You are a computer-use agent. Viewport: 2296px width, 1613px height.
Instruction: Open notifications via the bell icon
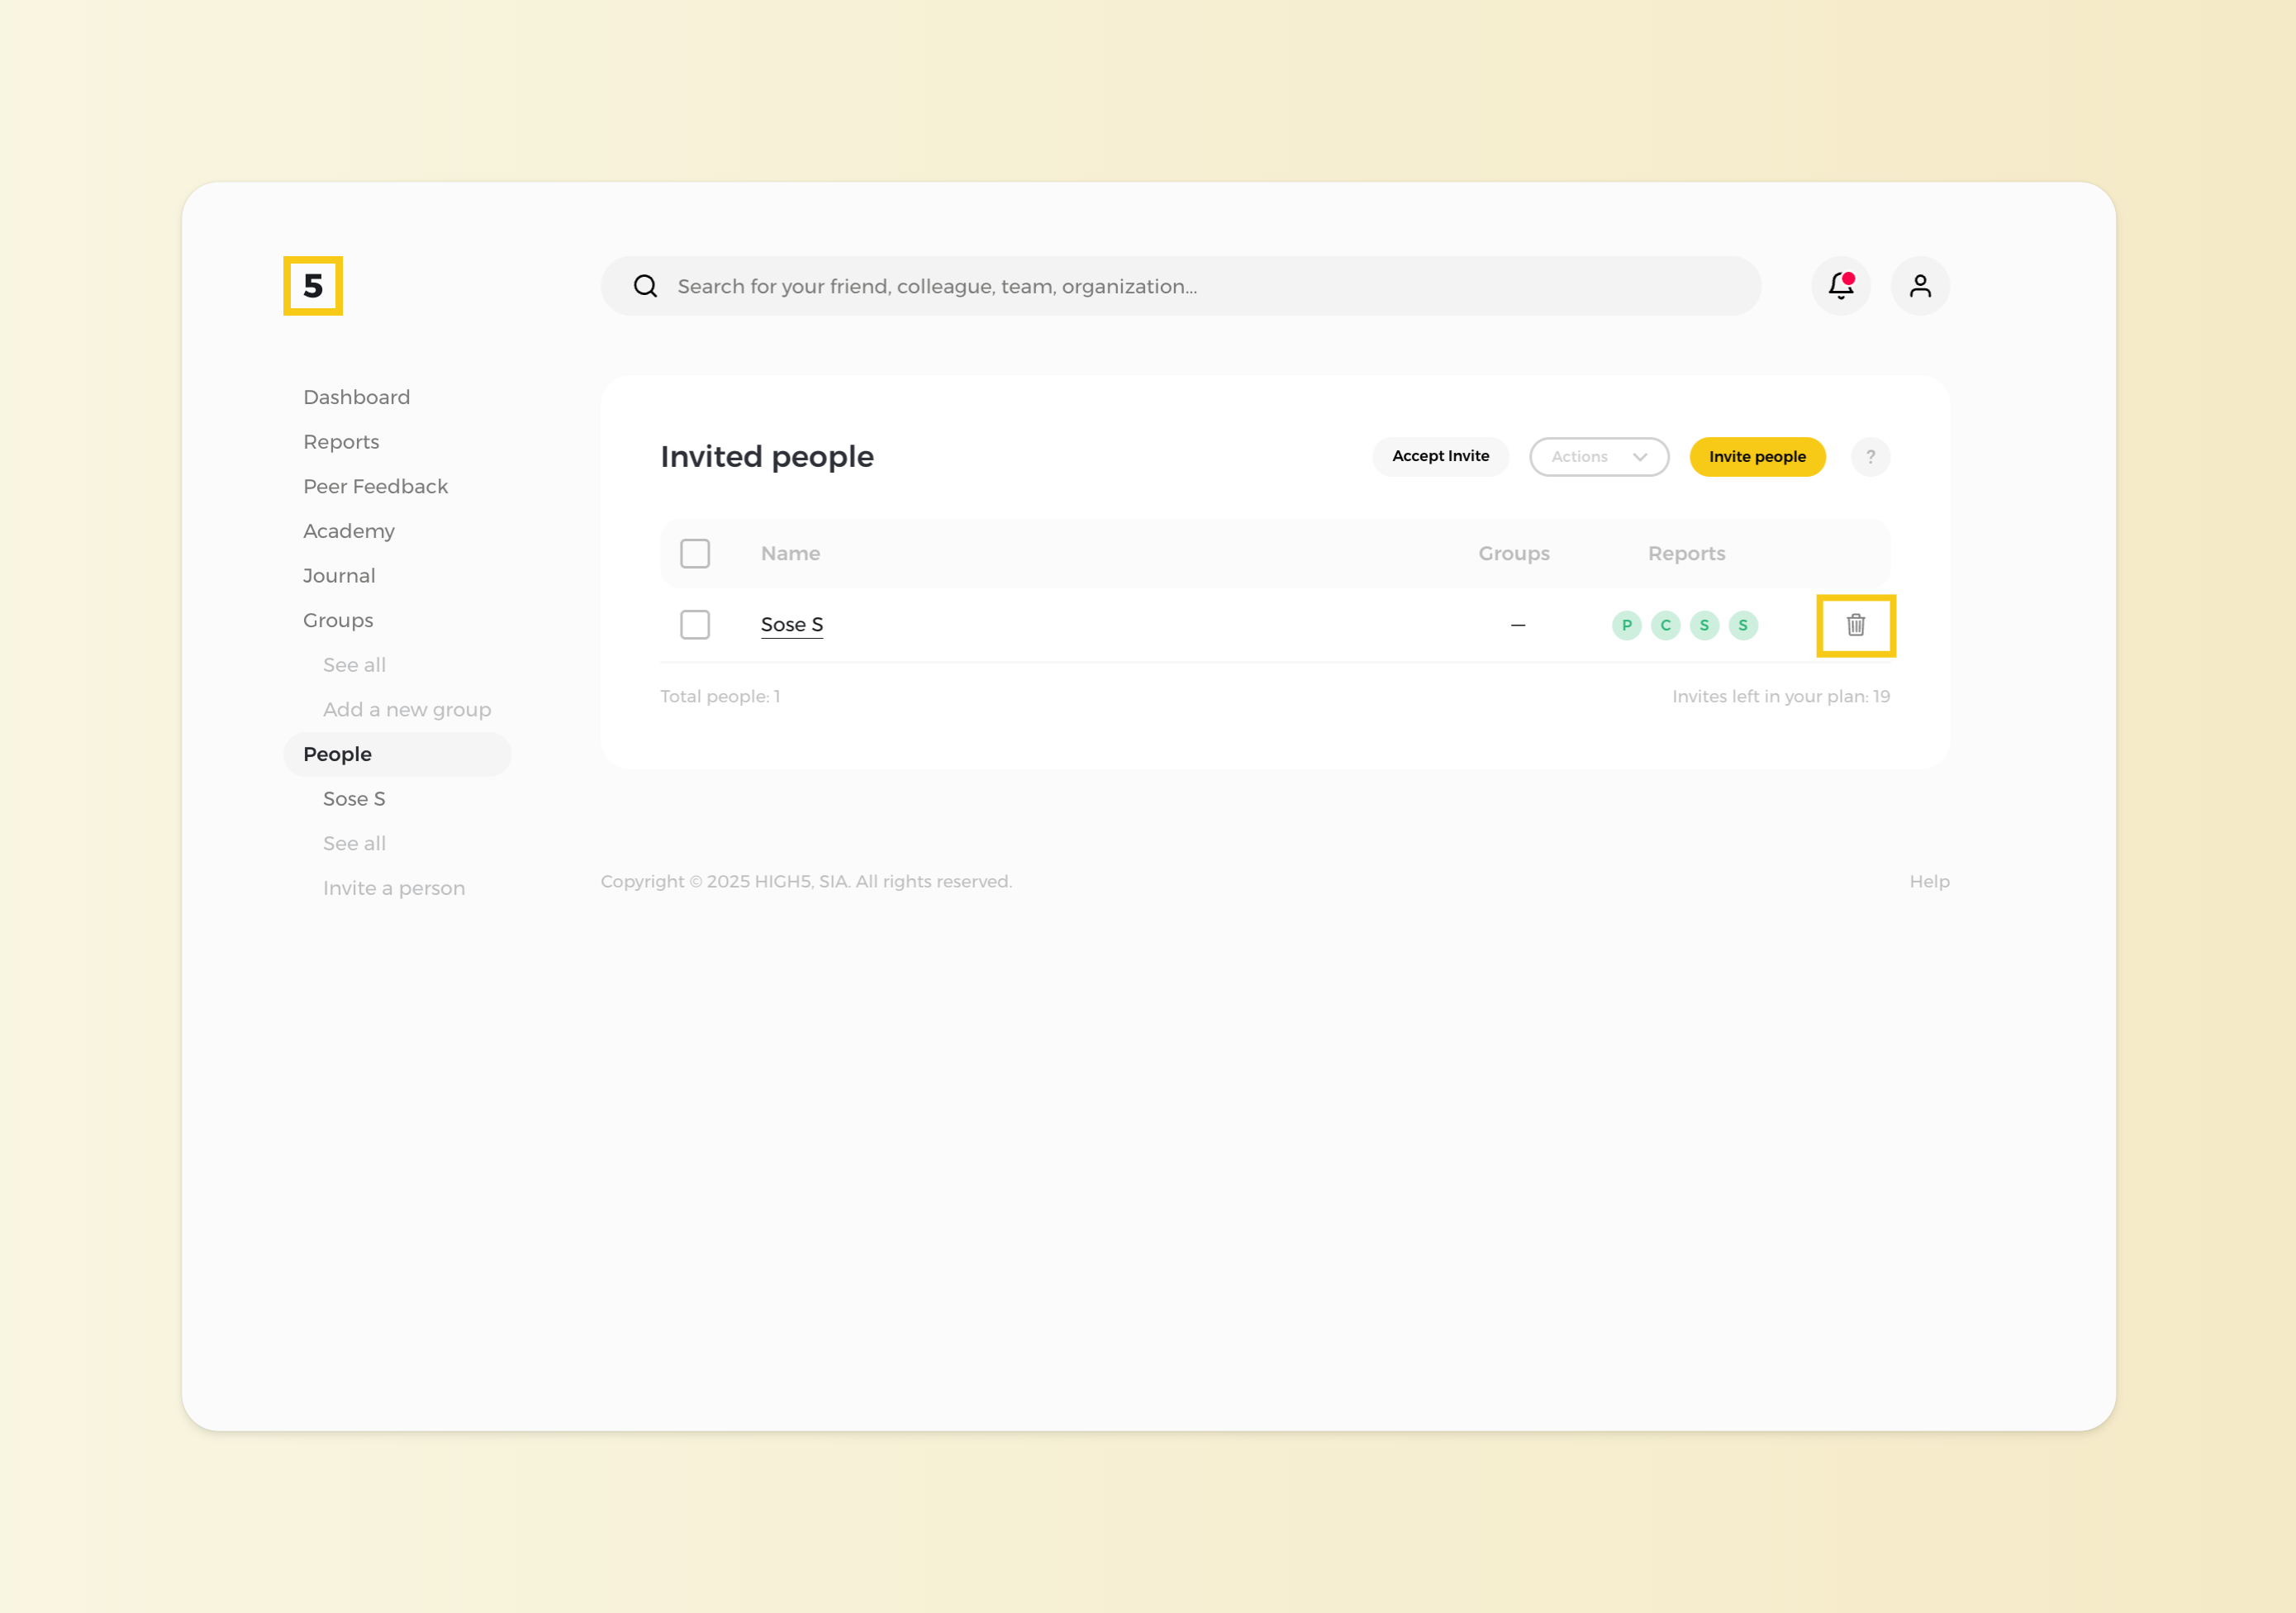(1841, 286)
